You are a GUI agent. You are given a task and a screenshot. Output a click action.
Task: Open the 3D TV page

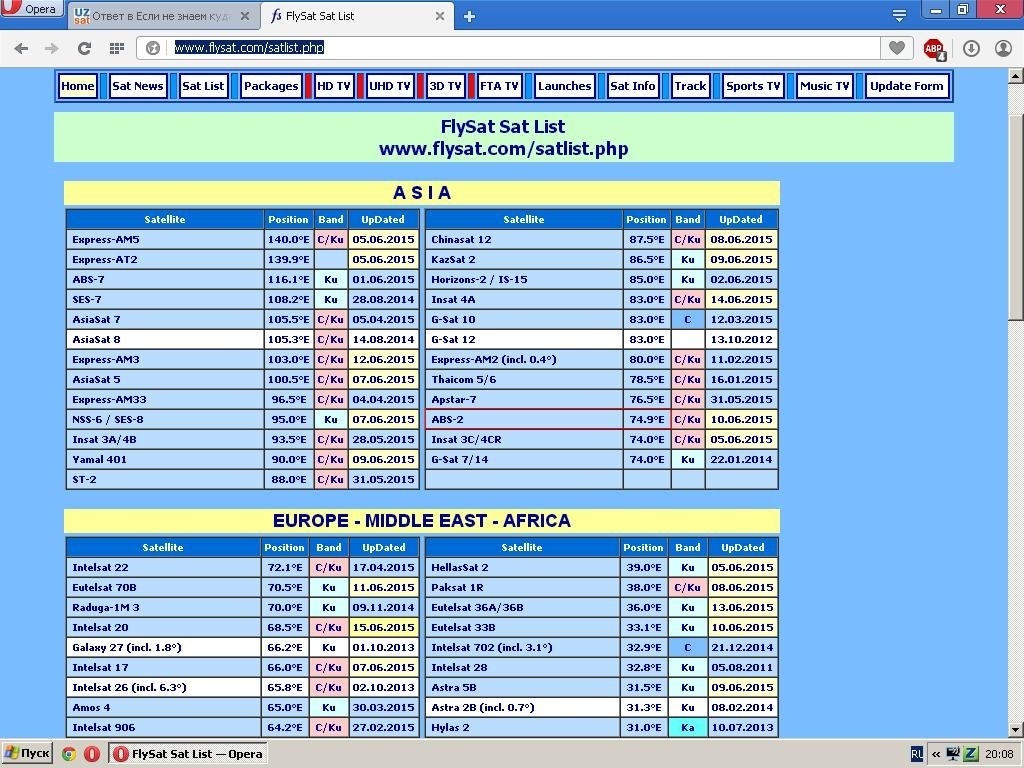445,86
